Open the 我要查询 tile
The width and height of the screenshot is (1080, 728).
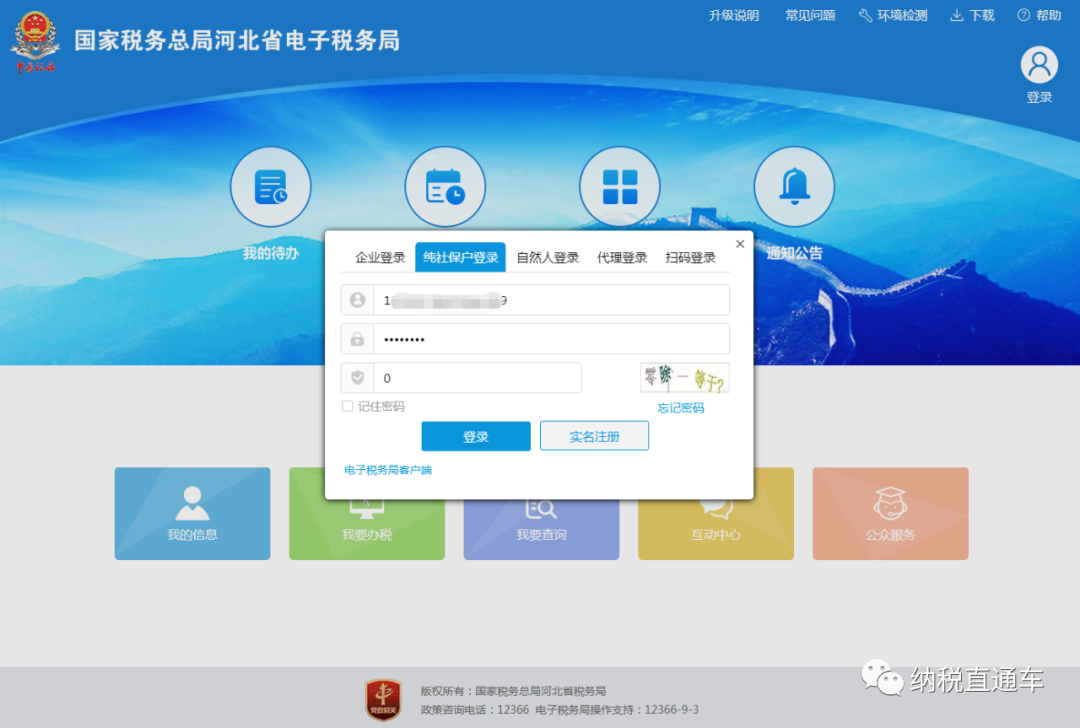coord(541,529)
